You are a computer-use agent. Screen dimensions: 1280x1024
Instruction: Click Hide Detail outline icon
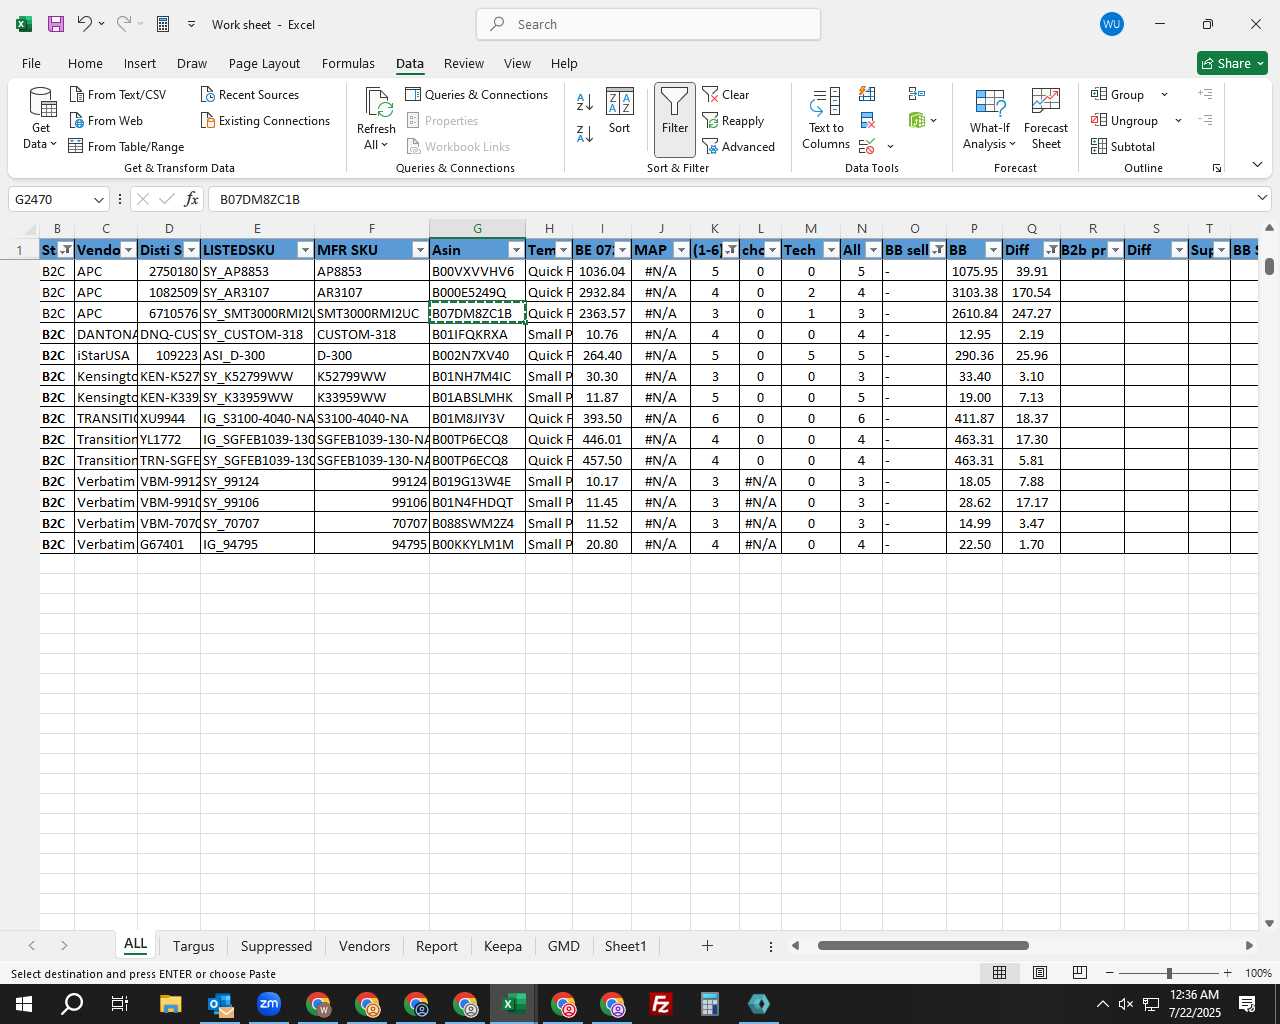click(x=1205, y=120)
